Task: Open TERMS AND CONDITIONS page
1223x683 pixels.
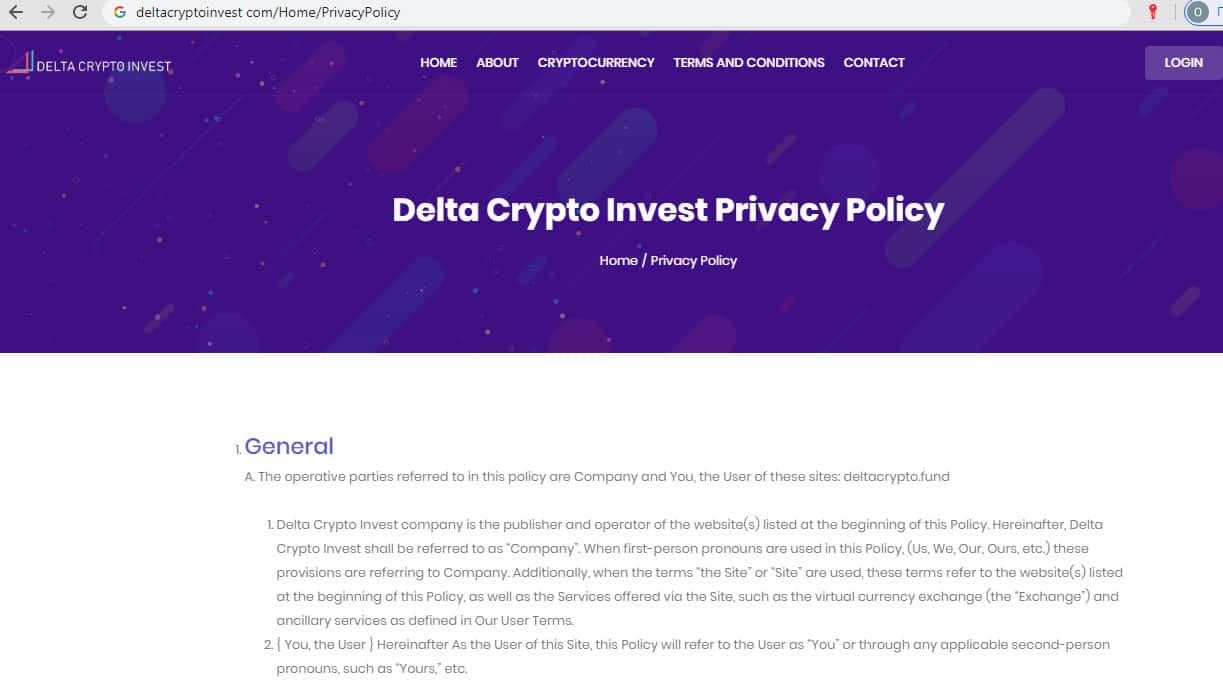Action: coord(749,62)
